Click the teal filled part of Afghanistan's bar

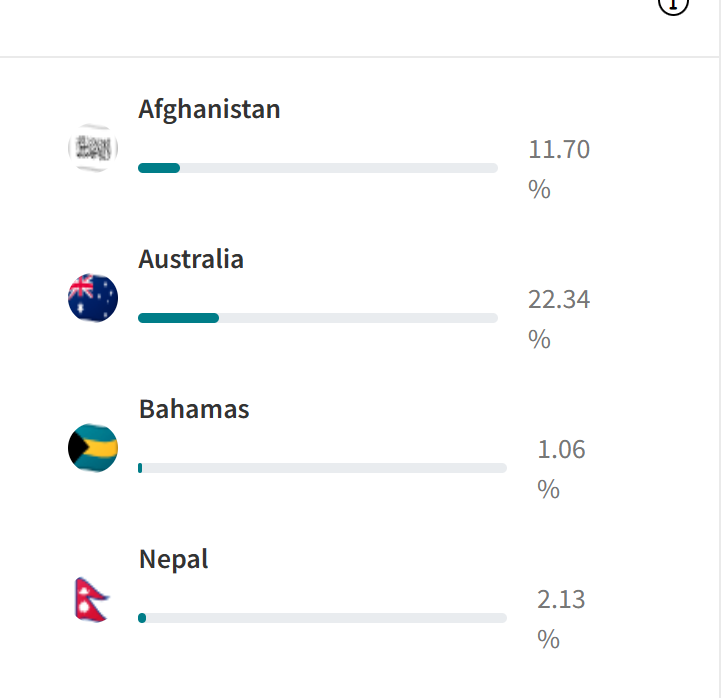pyautogui.click(x=159, y=168)
